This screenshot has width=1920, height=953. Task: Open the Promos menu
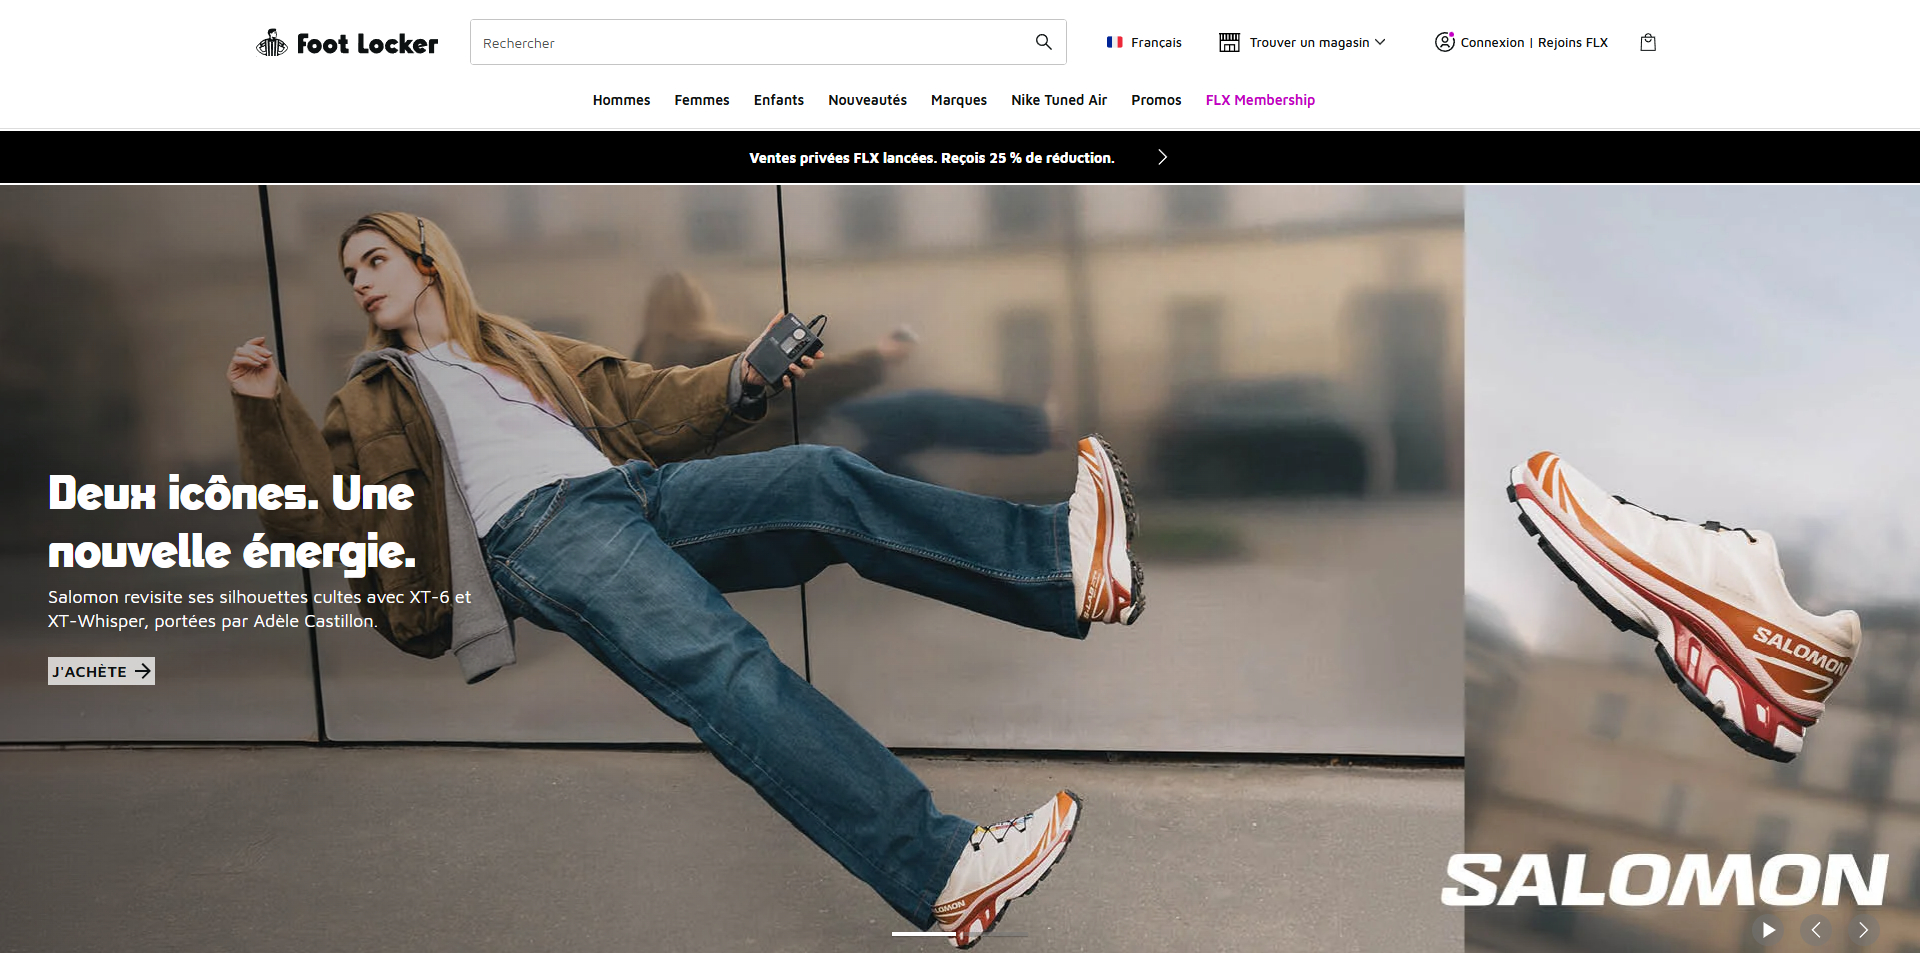[1156, 100]
